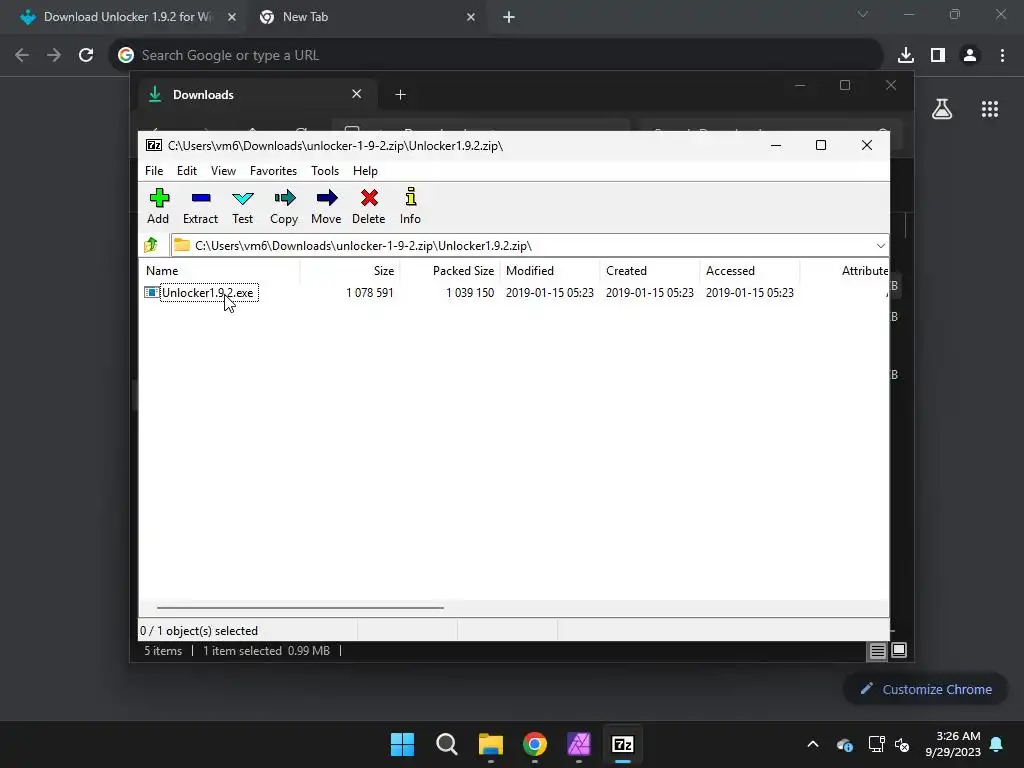The image size is (1024, 768).
Task: Open the Favorites menu
Action: pyautogui.click(x=273, y=170)
